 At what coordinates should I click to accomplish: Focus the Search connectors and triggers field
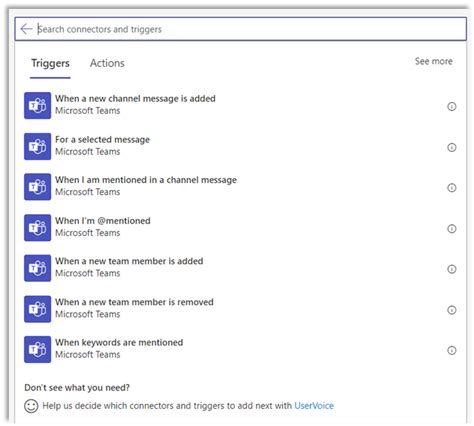pos(240,29)
